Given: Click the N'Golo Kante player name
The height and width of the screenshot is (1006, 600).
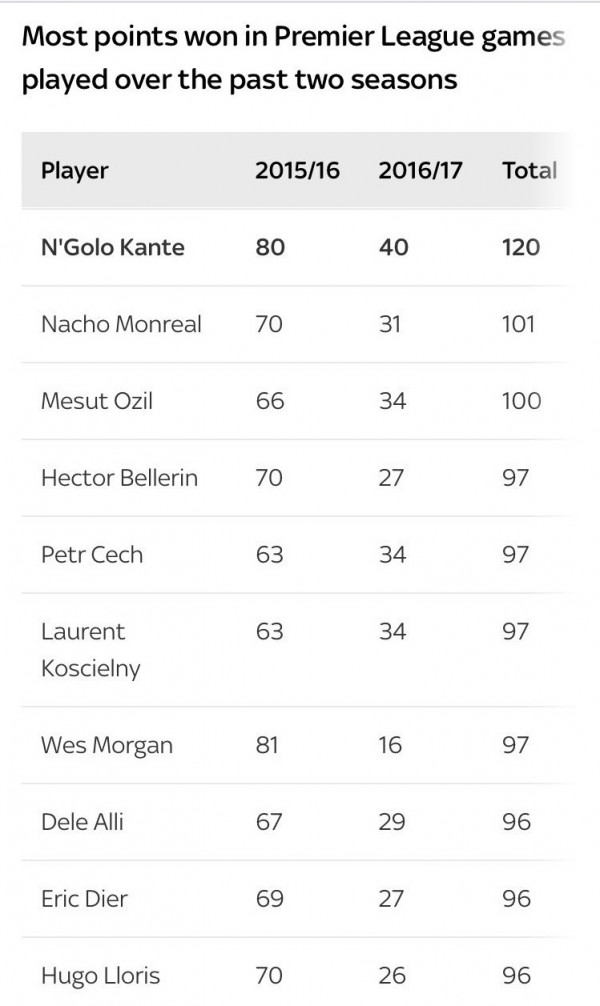Looking at the screenshot, I should click(x=113, y=247).
